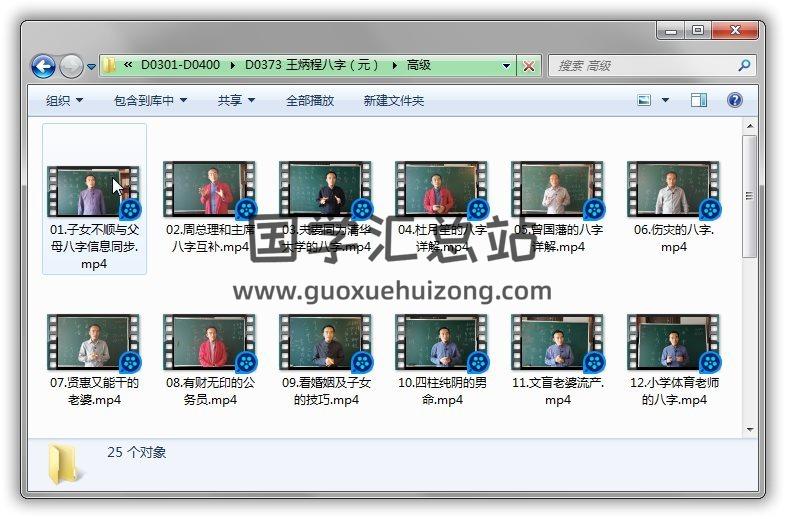This screenshot has height=519, width=786.
Task: Expand subfolder arrow after D0373 folder
Action: pos(395,66)
